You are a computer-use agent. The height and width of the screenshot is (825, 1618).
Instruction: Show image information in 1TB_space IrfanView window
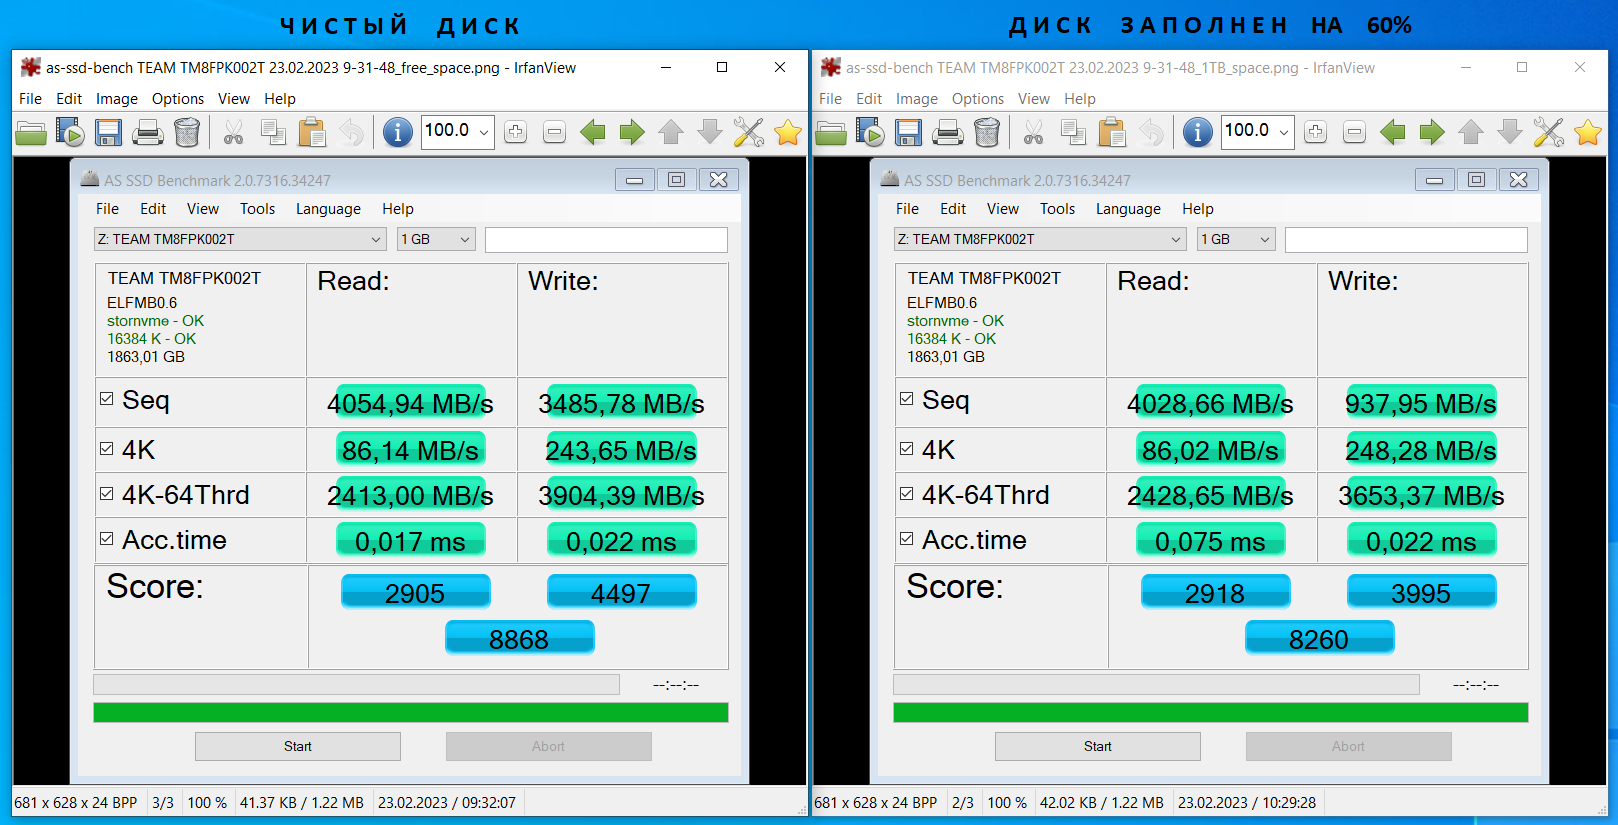1197,132
